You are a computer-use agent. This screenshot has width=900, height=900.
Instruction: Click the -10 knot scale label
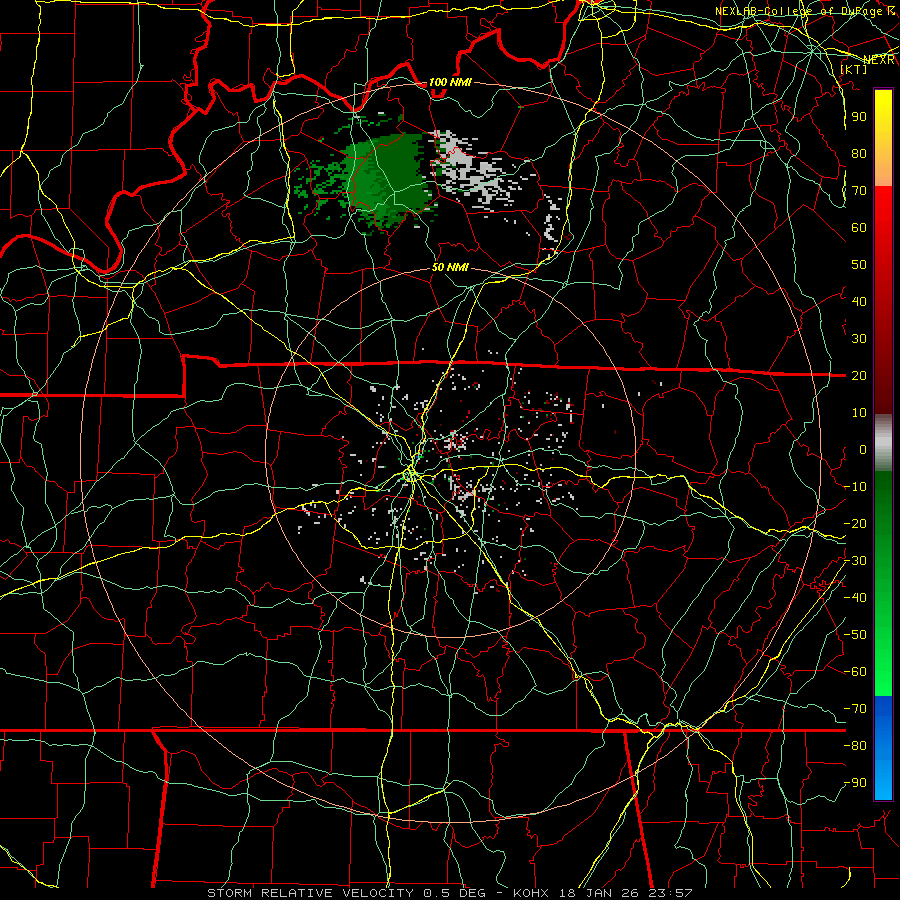click(x=856, y=487)
